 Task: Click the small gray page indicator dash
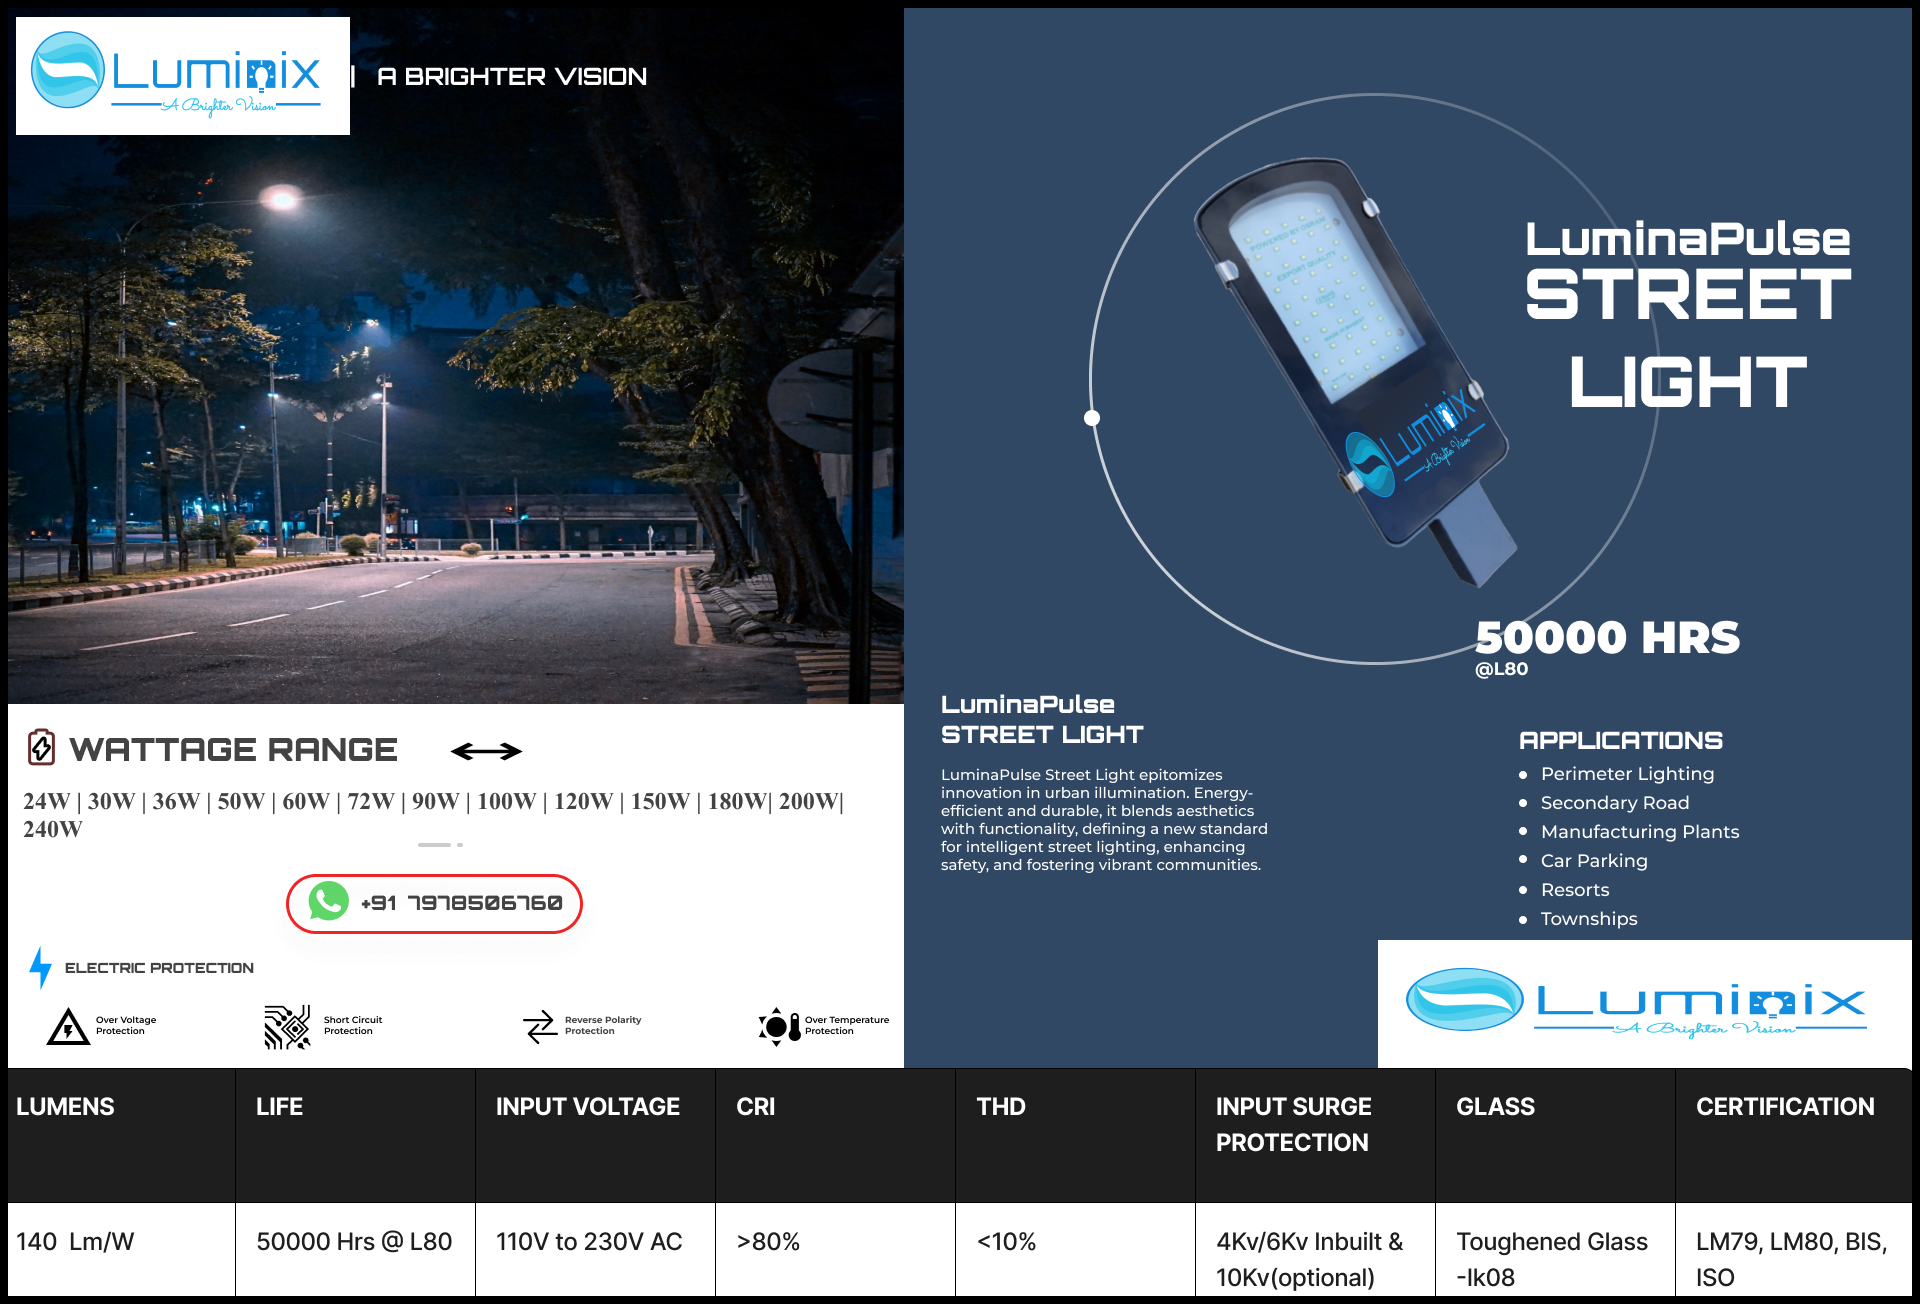(434, 845)
